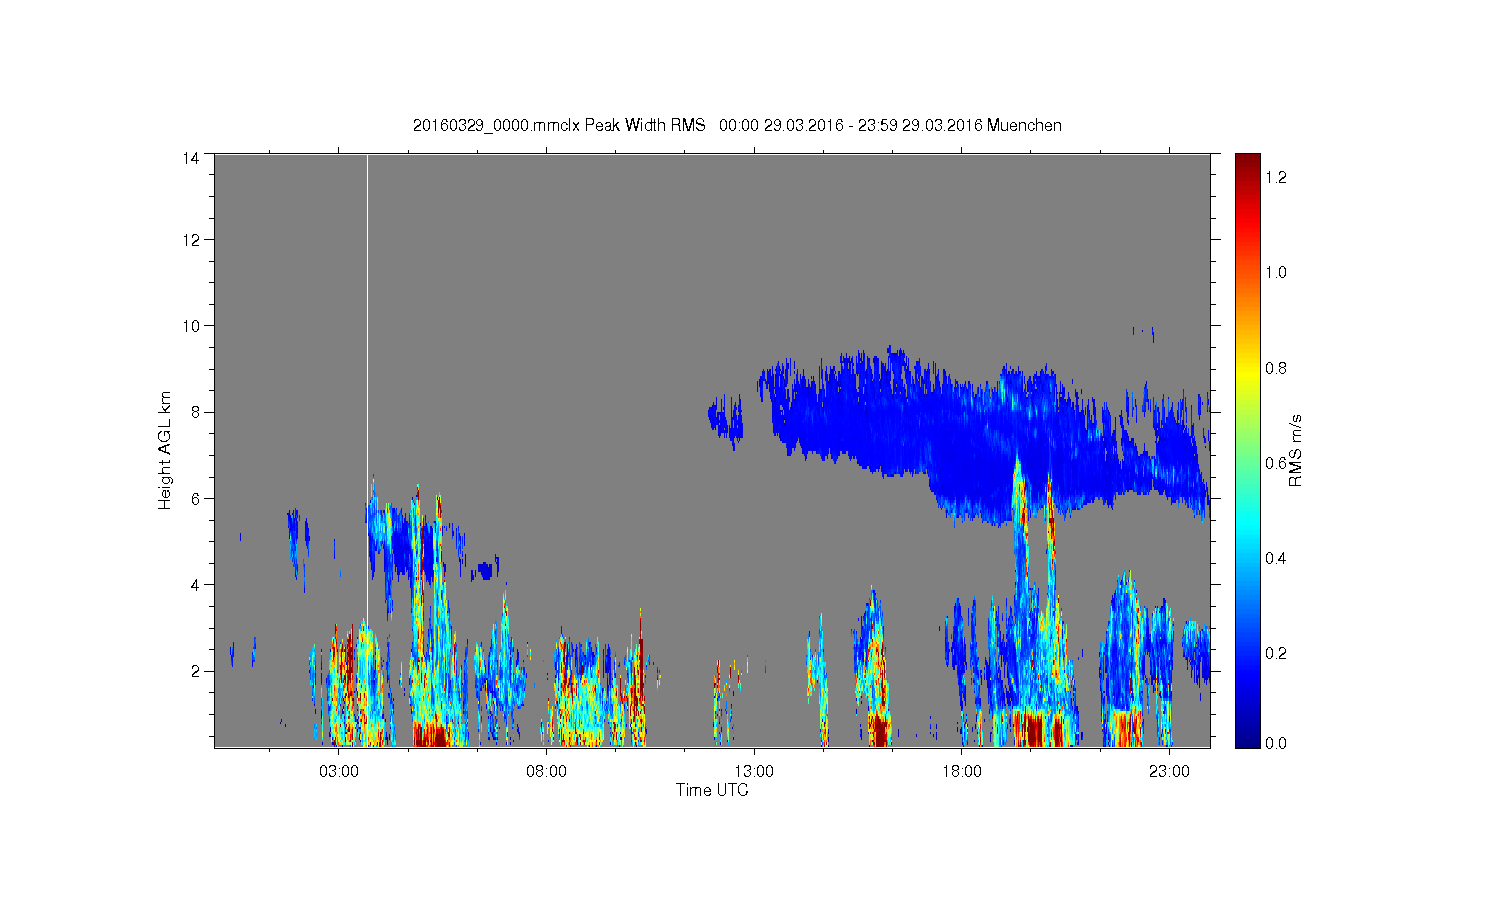Click the 18:00 tick label on the time axis
1500x900 pixels.
coord(962,771)
